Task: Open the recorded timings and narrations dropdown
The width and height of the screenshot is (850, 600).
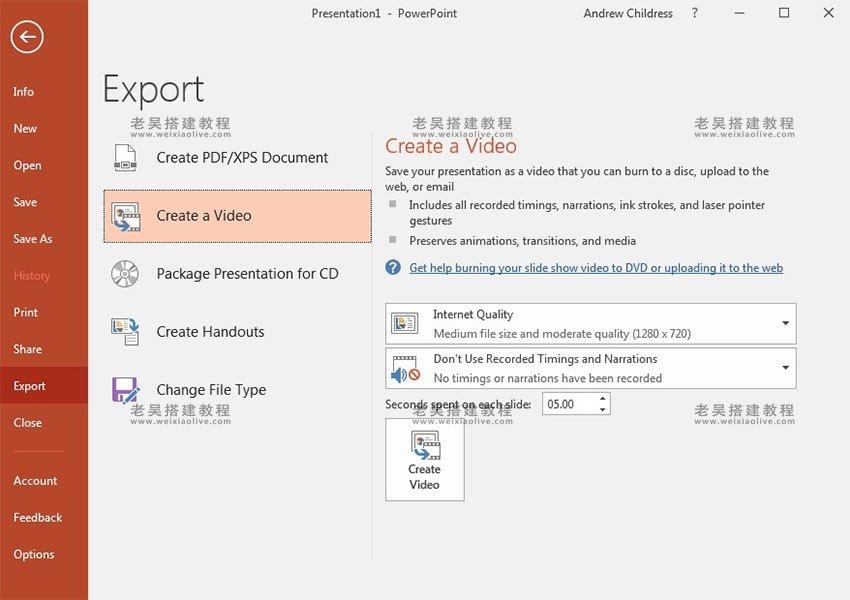Action: click(x=786, y=367)
